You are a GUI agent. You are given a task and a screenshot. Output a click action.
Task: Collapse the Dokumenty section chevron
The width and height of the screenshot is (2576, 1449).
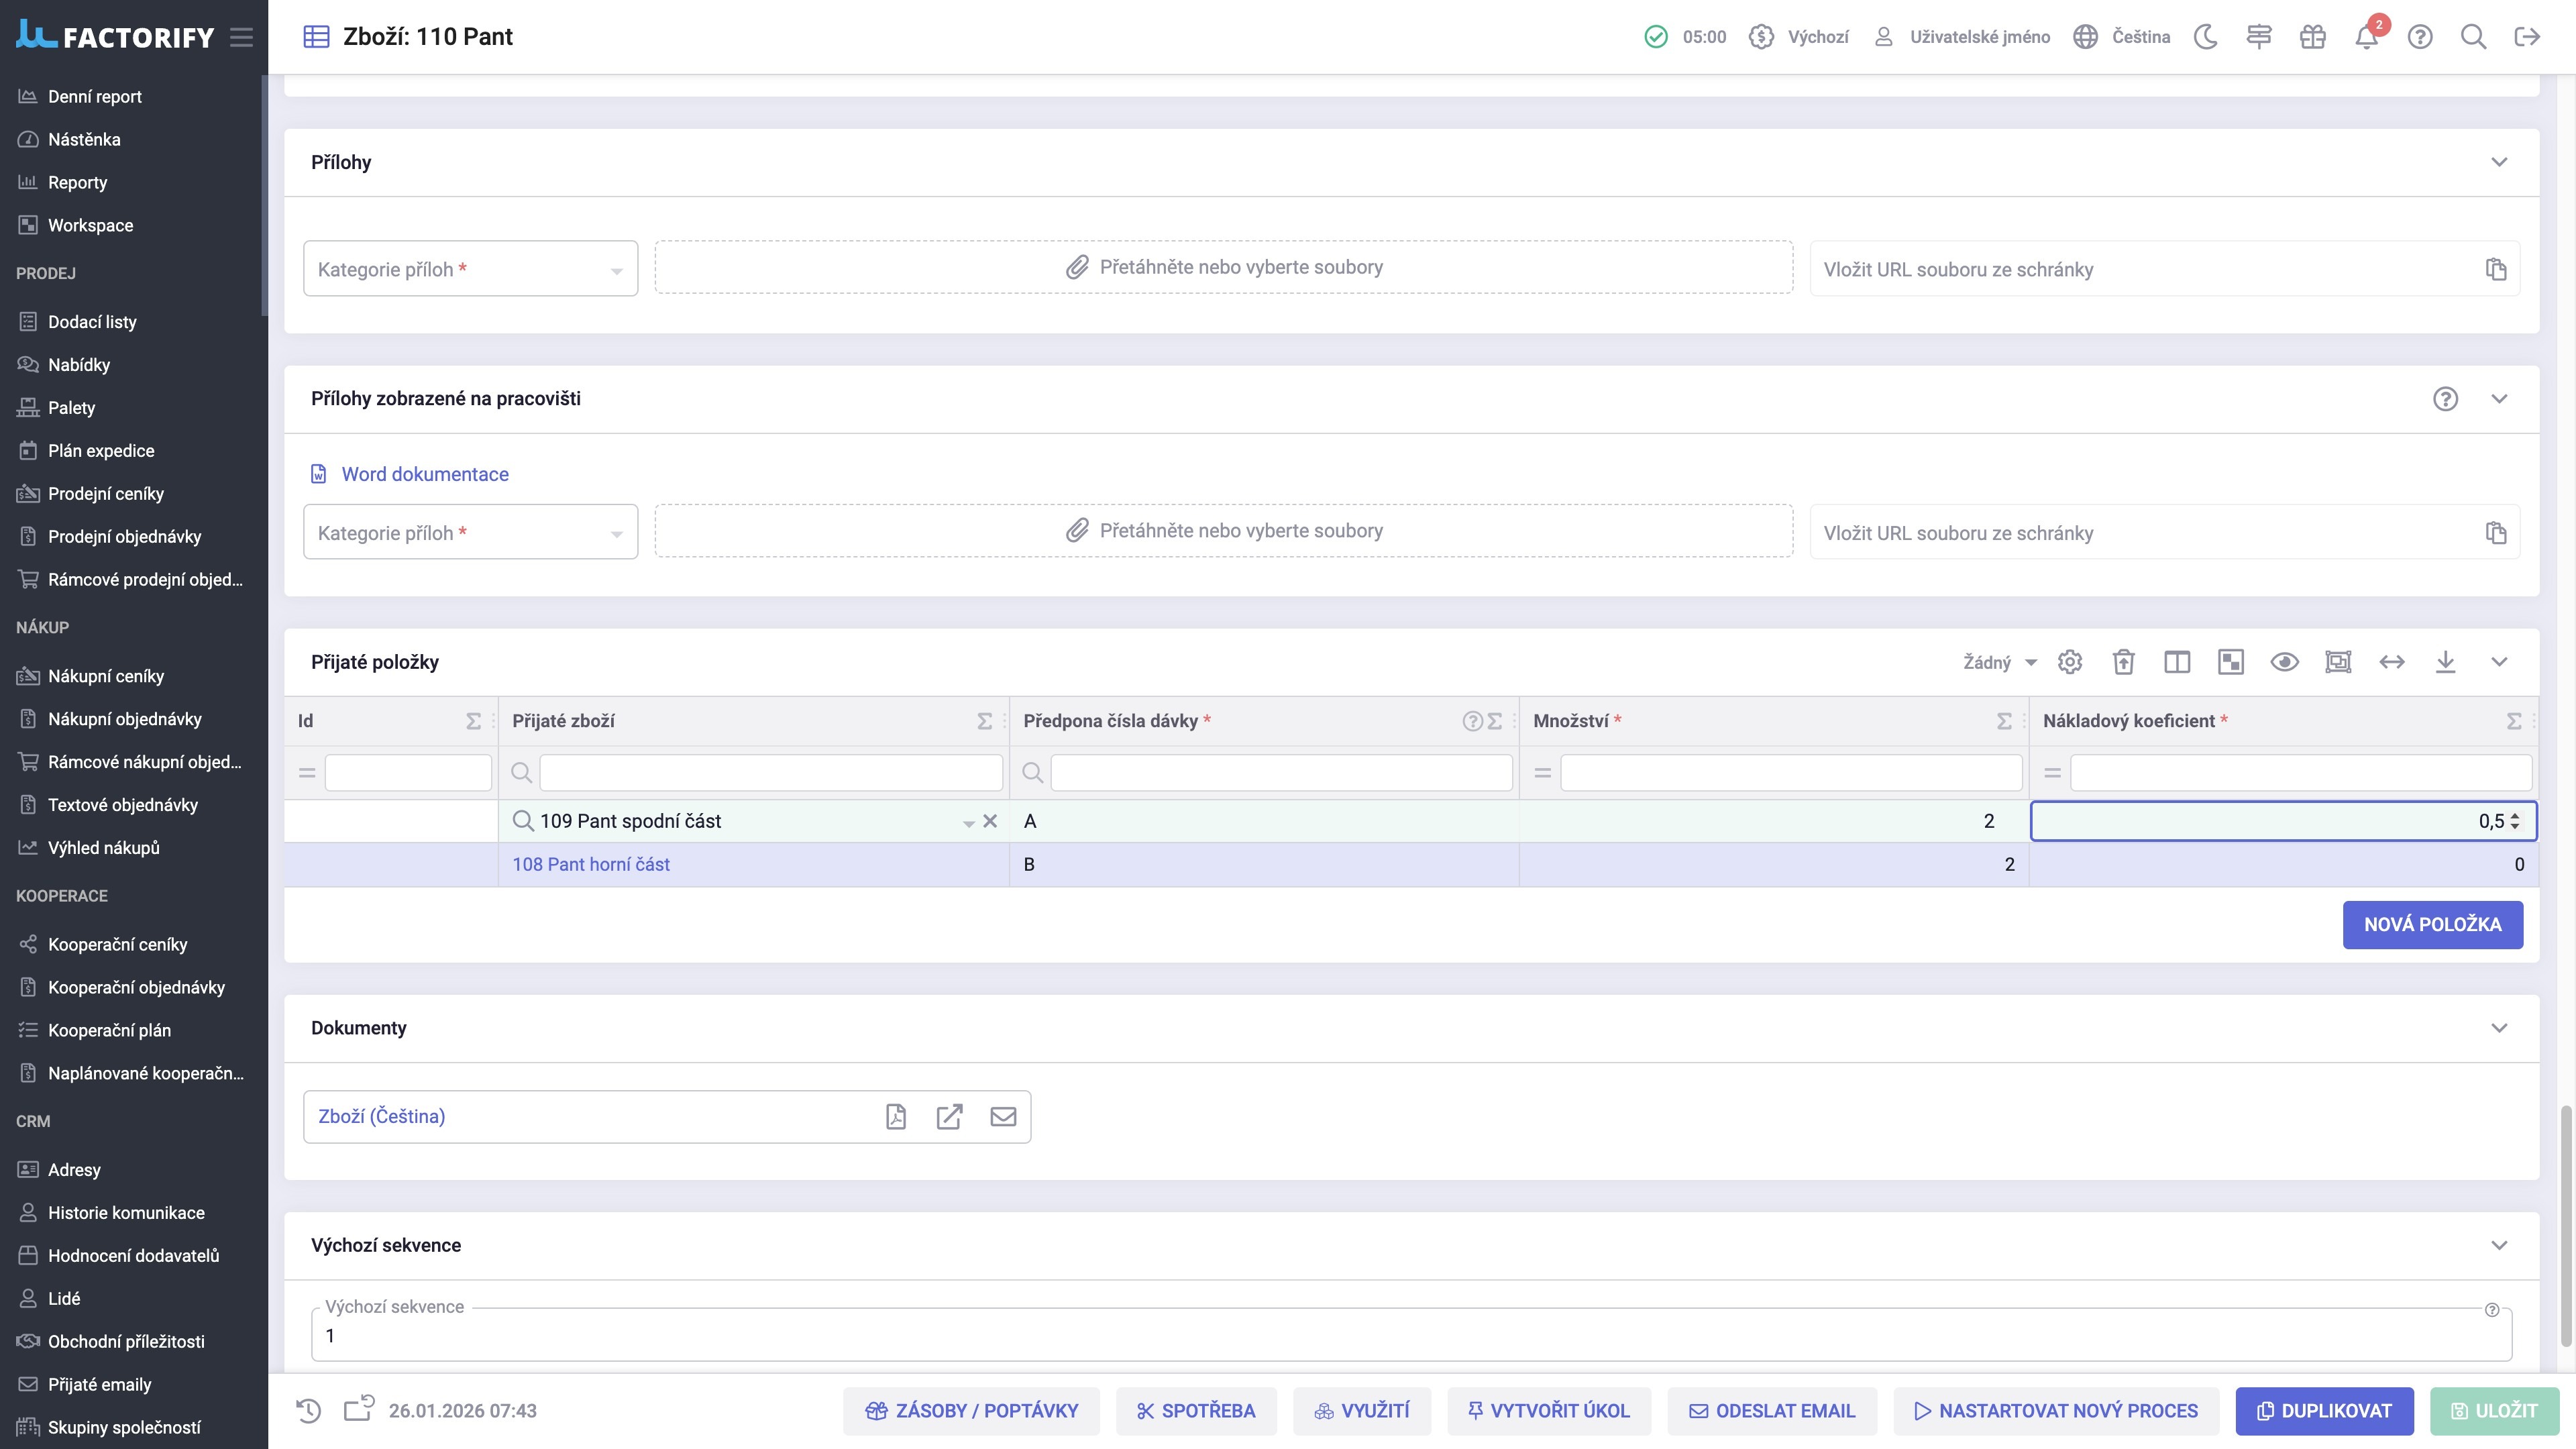(x=2499, y=1028)
